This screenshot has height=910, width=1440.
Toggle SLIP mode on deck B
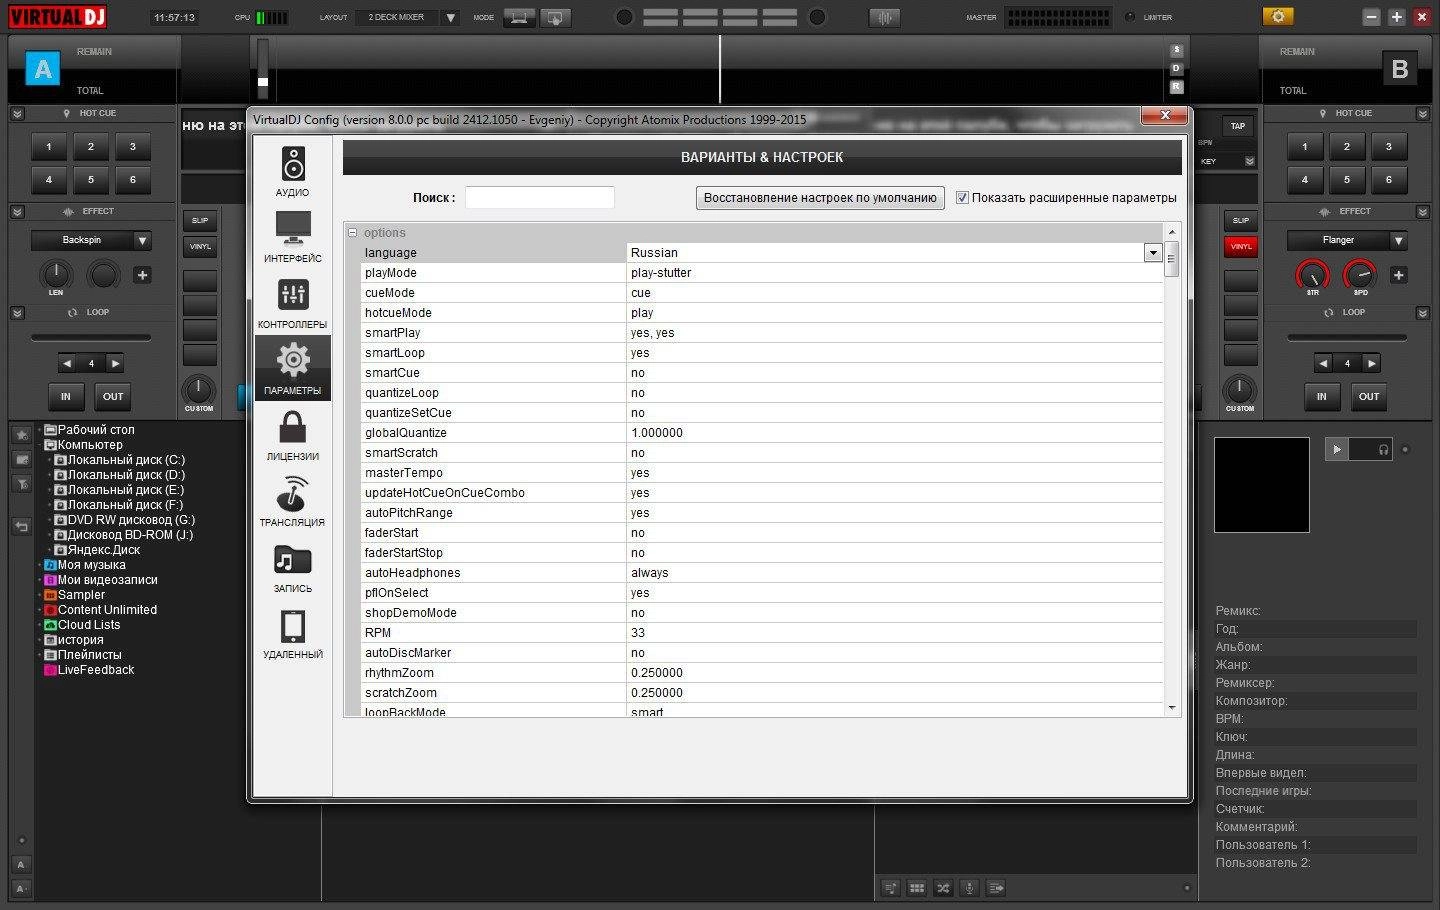coord(1241,220)
